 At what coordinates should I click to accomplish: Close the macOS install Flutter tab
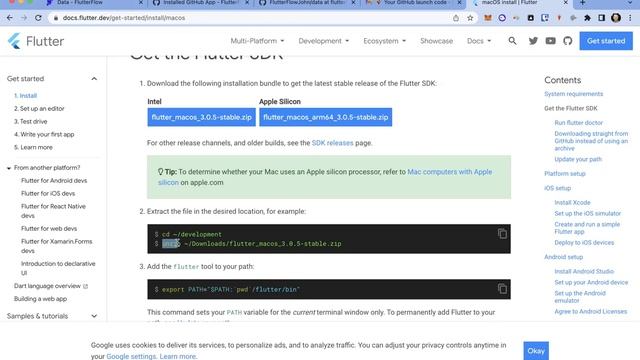[565, 3]
